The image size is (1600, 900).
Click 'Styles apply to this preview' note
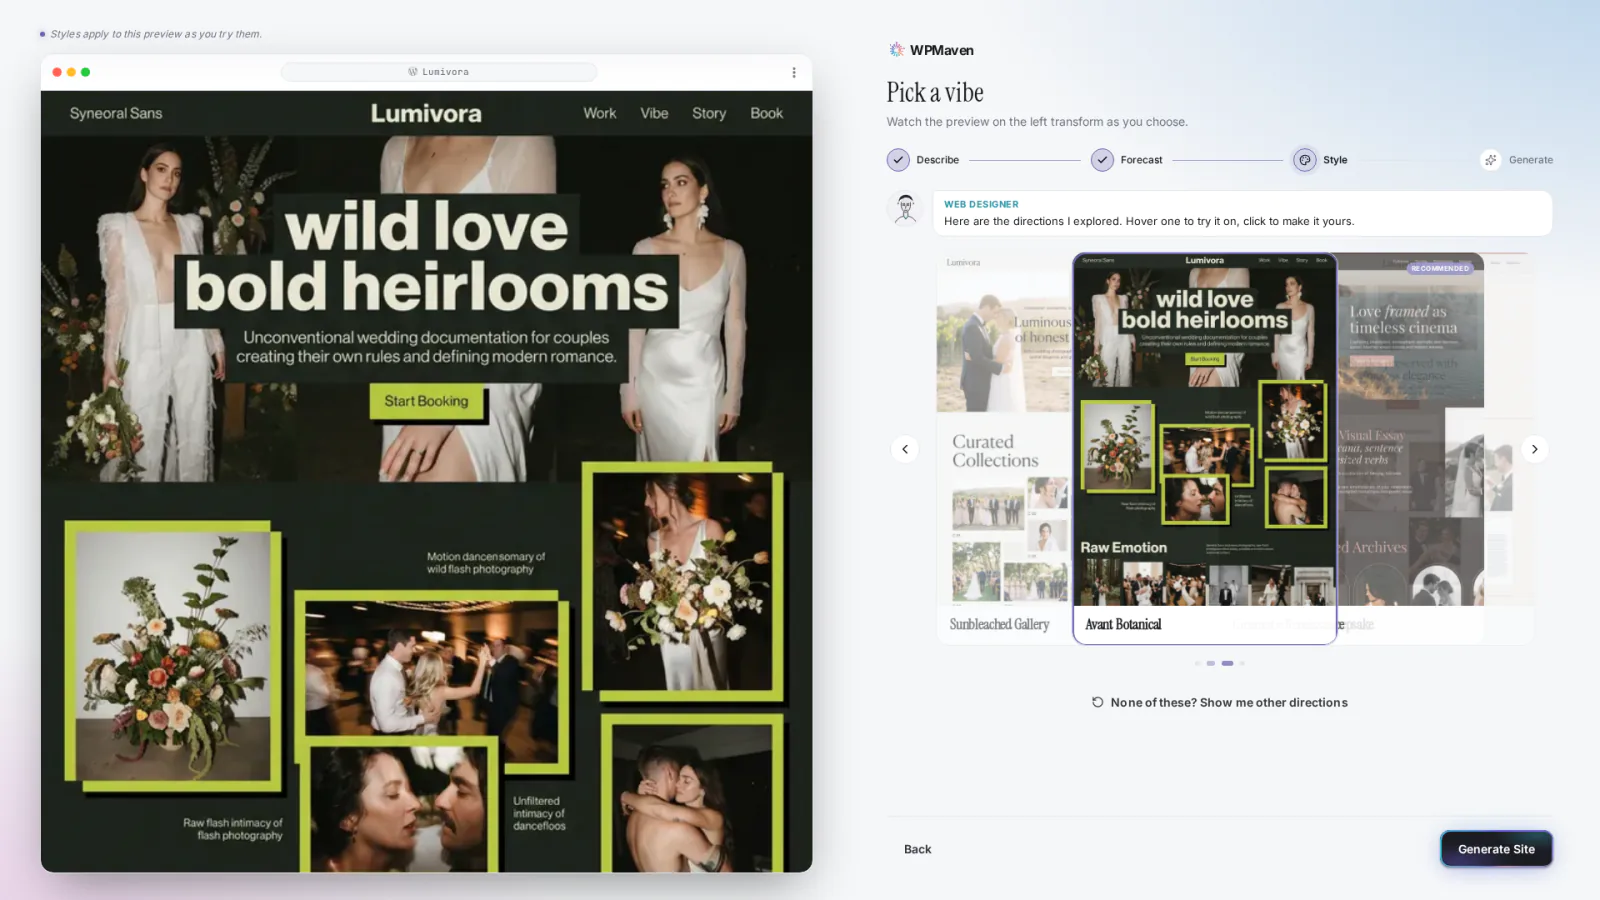coord(156,34)
